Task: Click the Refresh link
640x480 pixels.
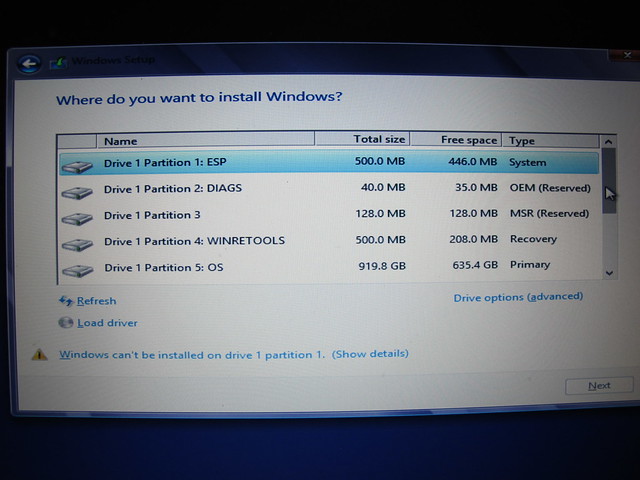Action: (x=96, y=301)
